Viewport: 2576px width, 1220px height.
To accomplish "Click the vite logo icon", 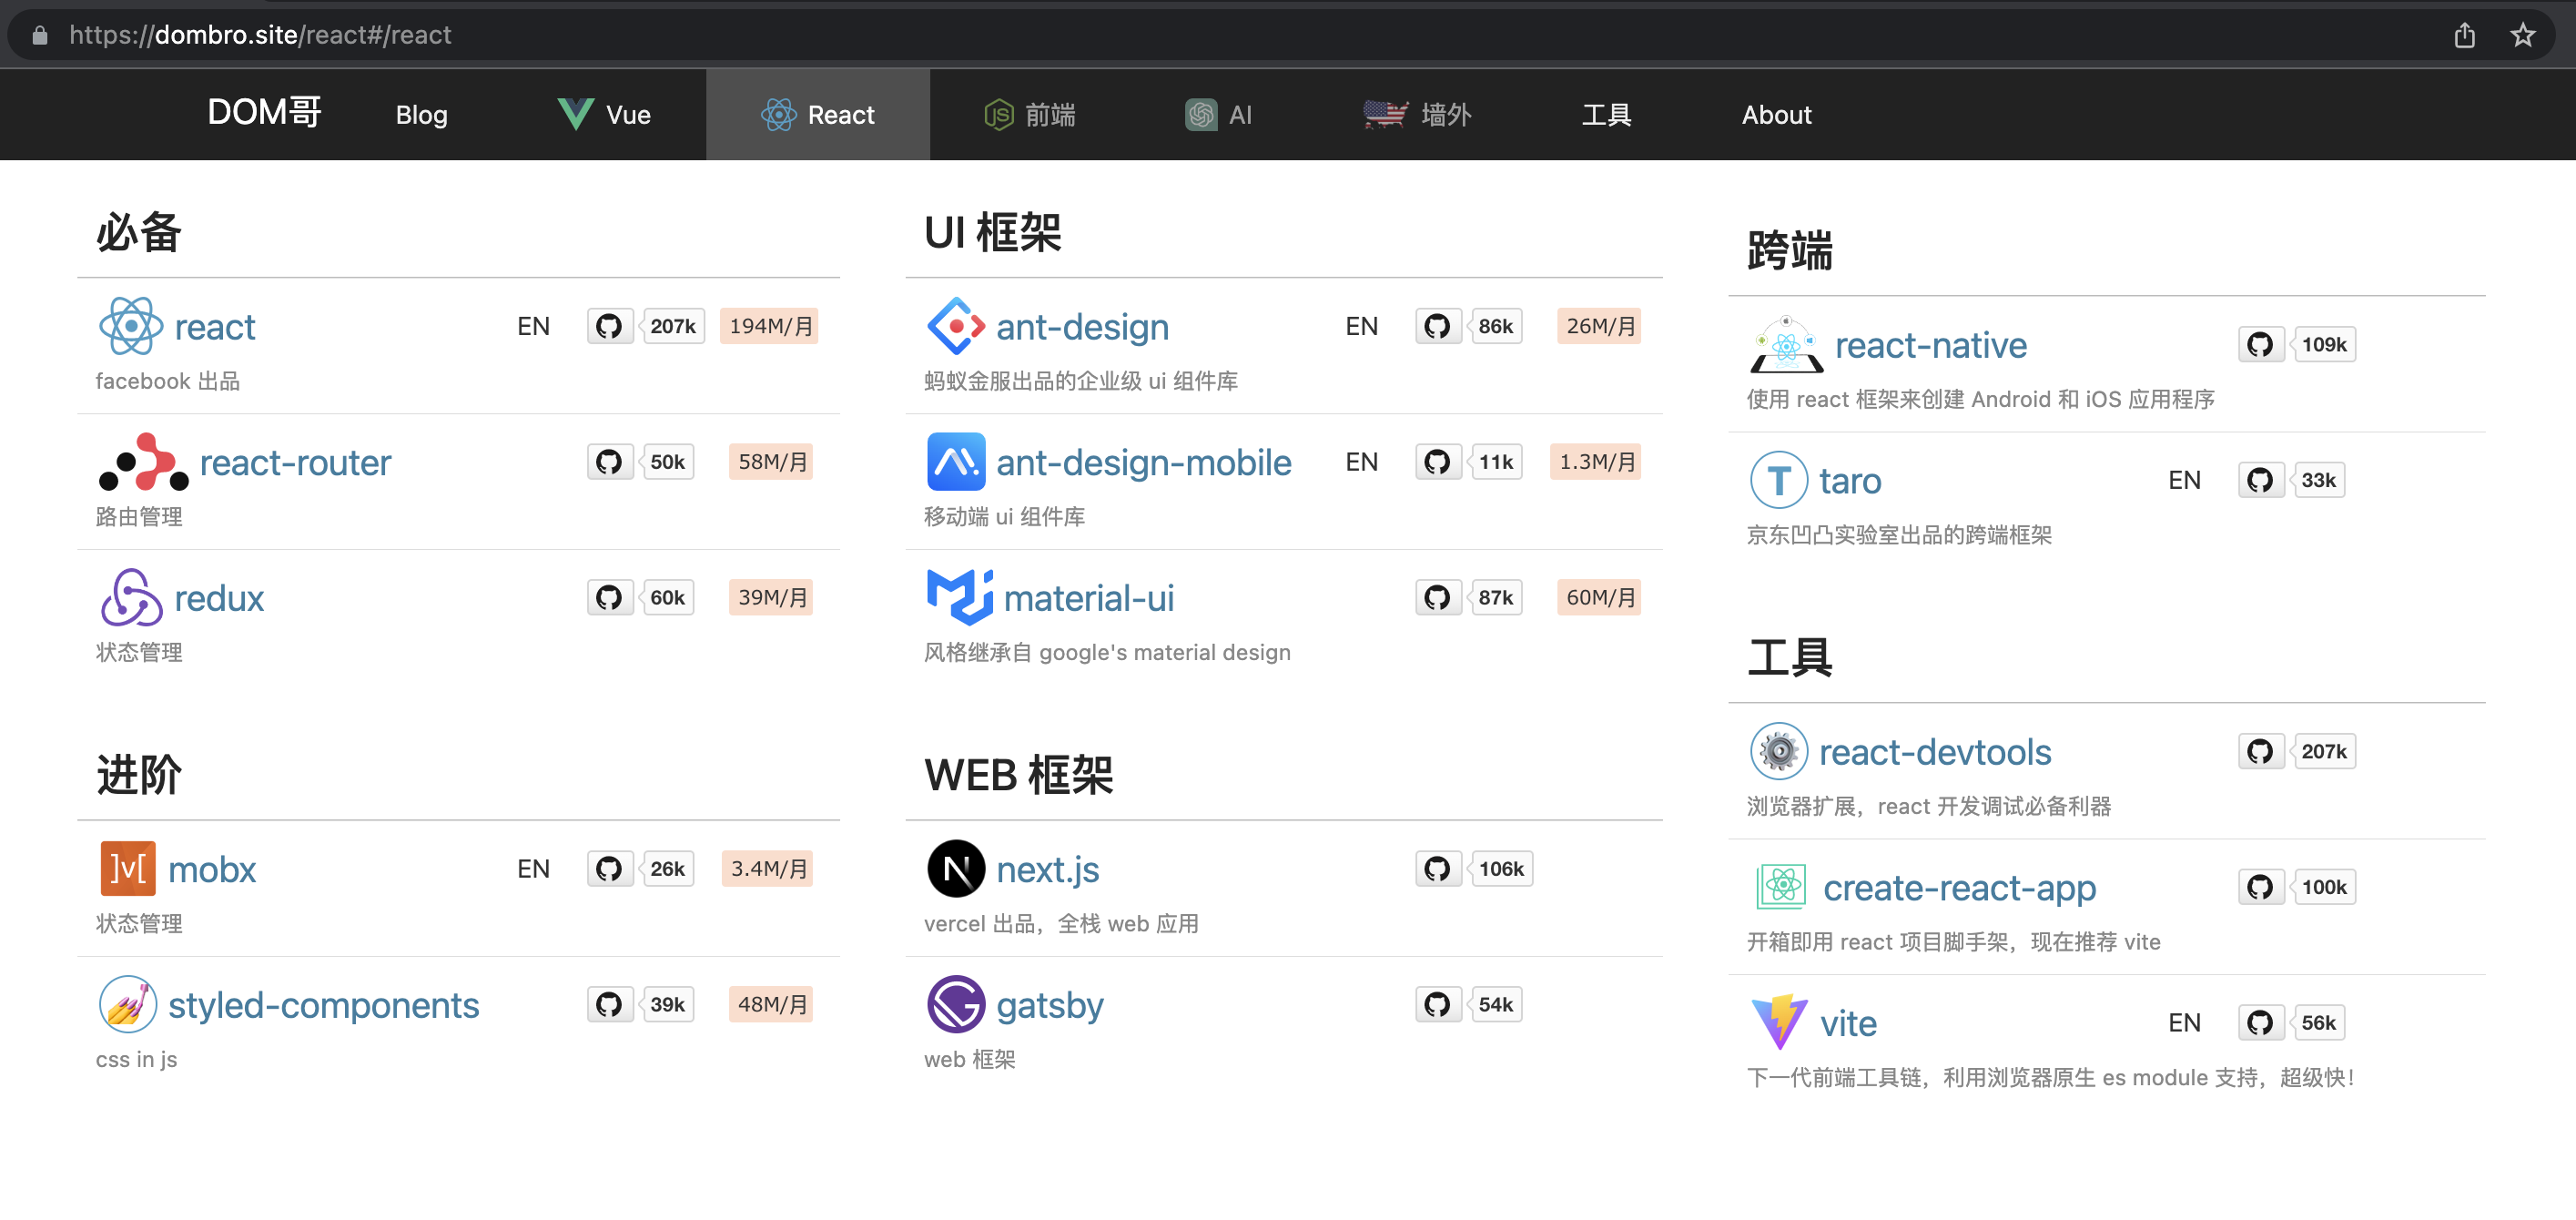I will tap(1778, 1022).
